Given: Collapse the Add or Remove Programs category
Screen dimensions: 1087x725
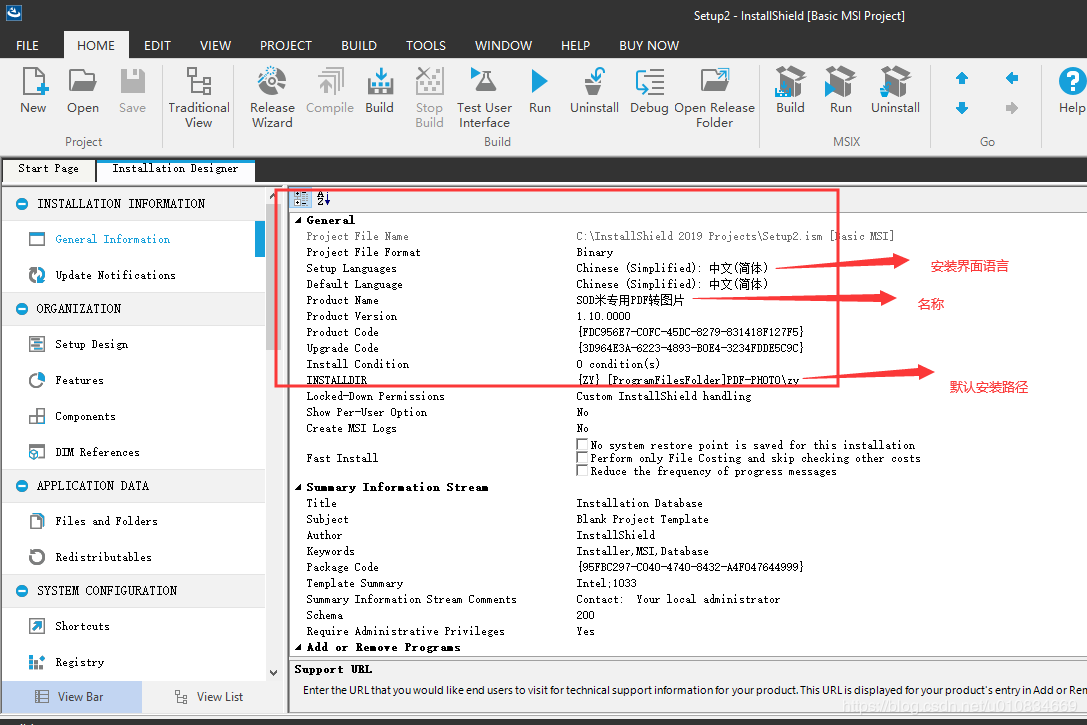Looking at the screenshot, I should click(x=298, y=647).
